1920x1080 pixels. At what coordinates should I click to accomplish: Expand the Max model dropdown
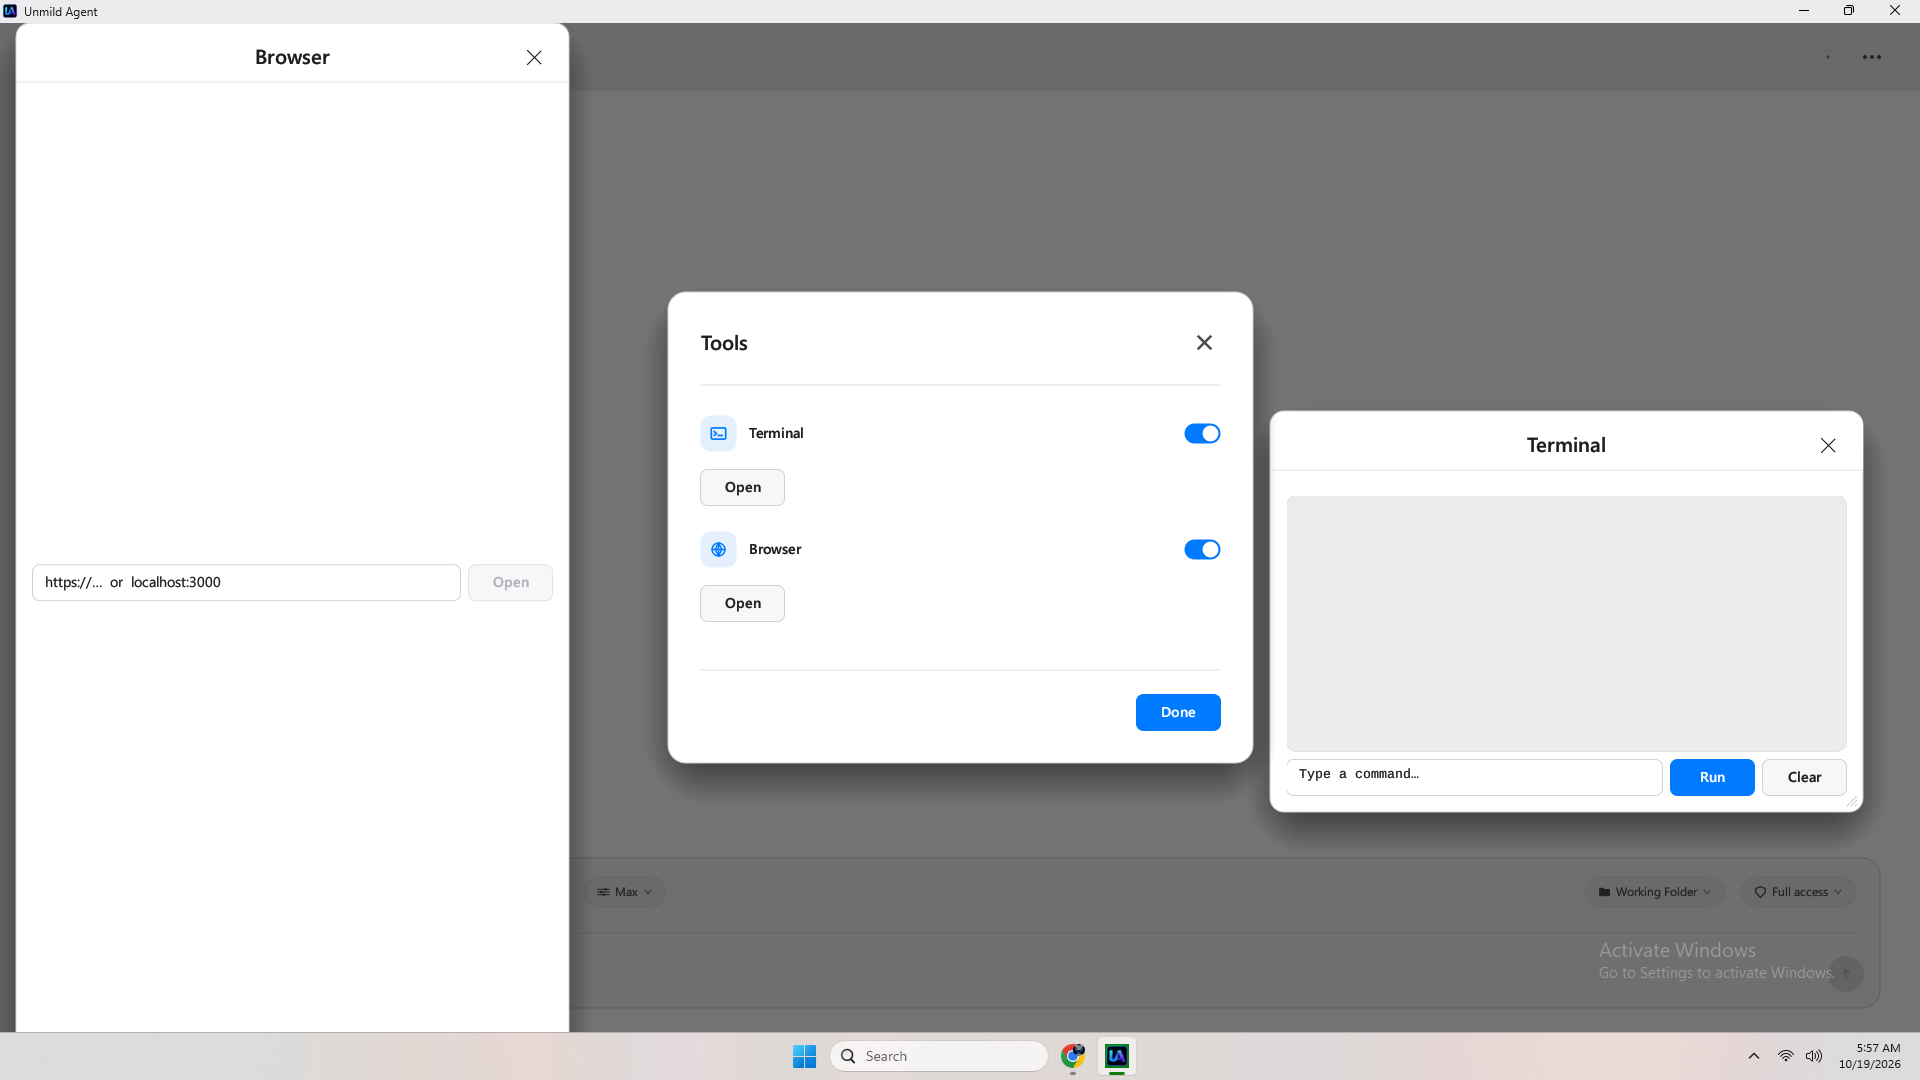point(625,892)
